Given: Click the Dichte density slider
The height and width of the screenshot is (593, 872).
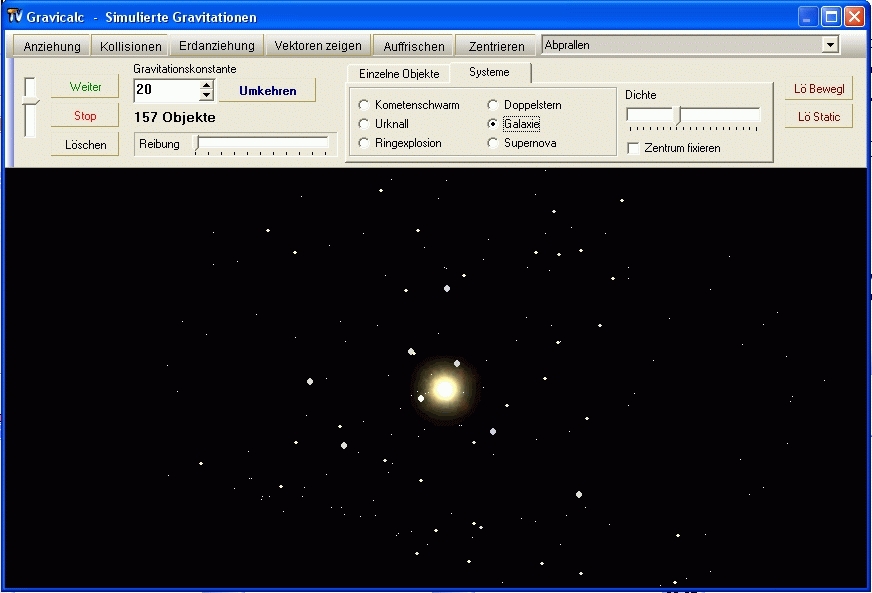Looking at the screenshot, I should (x=693, y=116).
